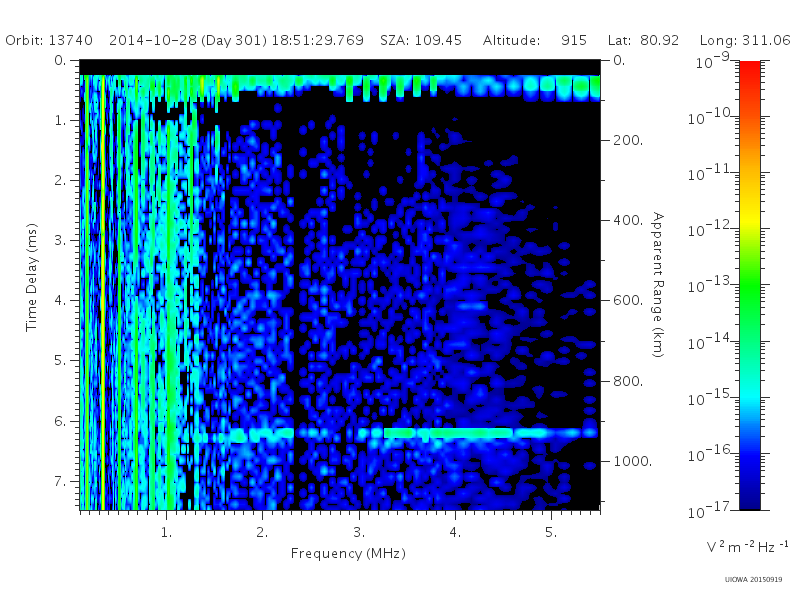The image size is (800, 600).
Task: Click the 4. frequency axis tick label
Action: 455,533
